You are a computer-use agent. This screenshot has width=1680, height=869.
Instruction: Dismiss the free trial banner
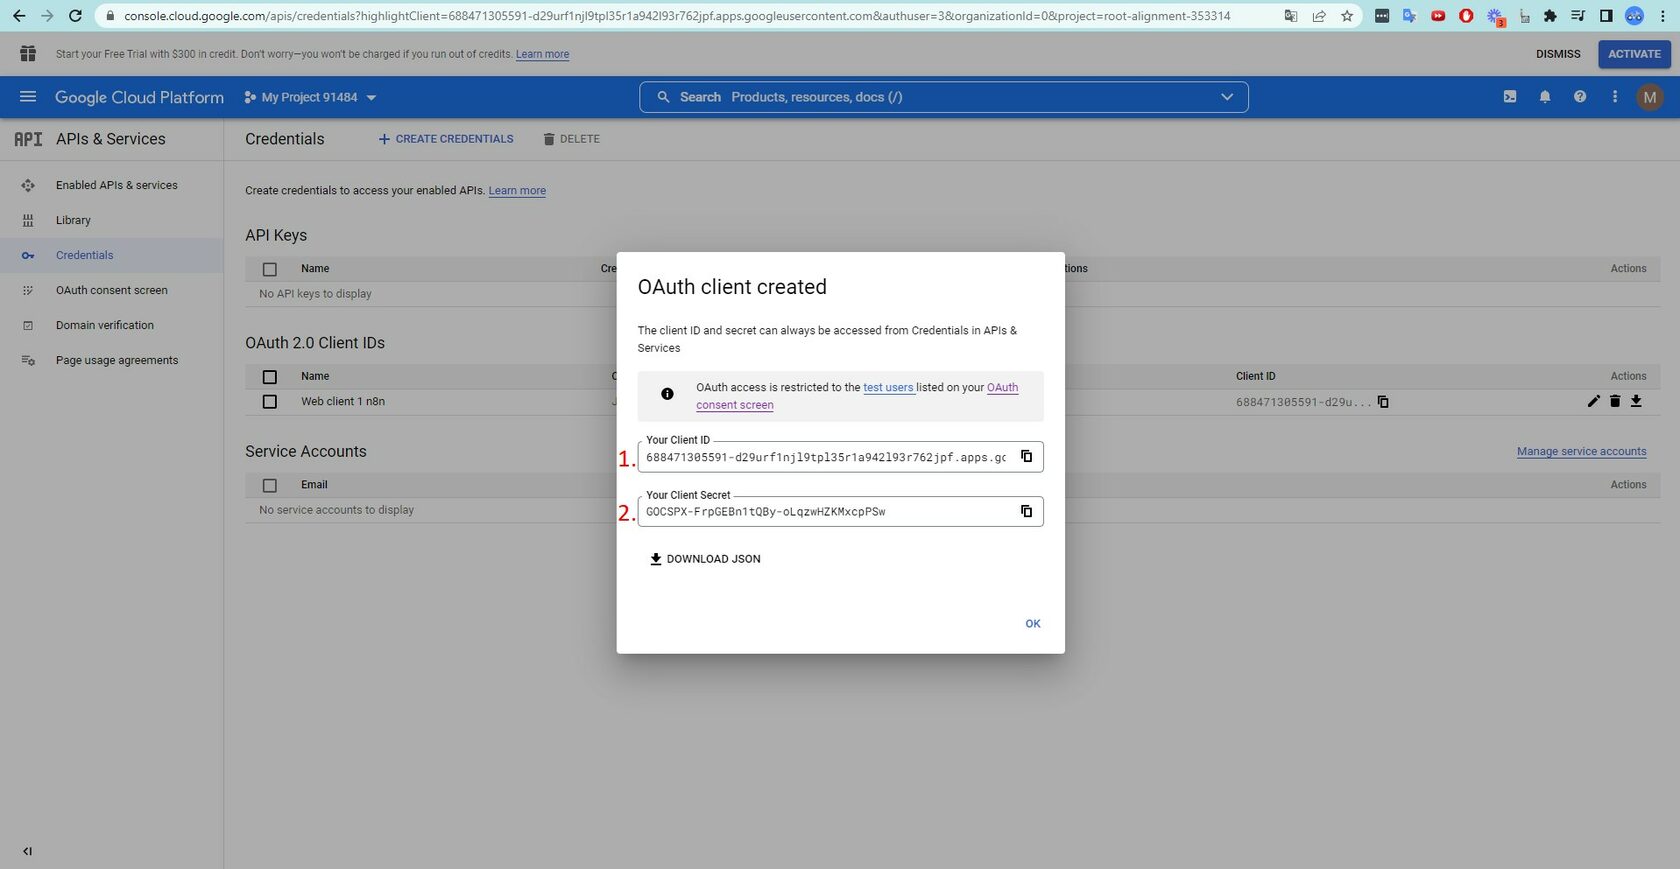1558,54
